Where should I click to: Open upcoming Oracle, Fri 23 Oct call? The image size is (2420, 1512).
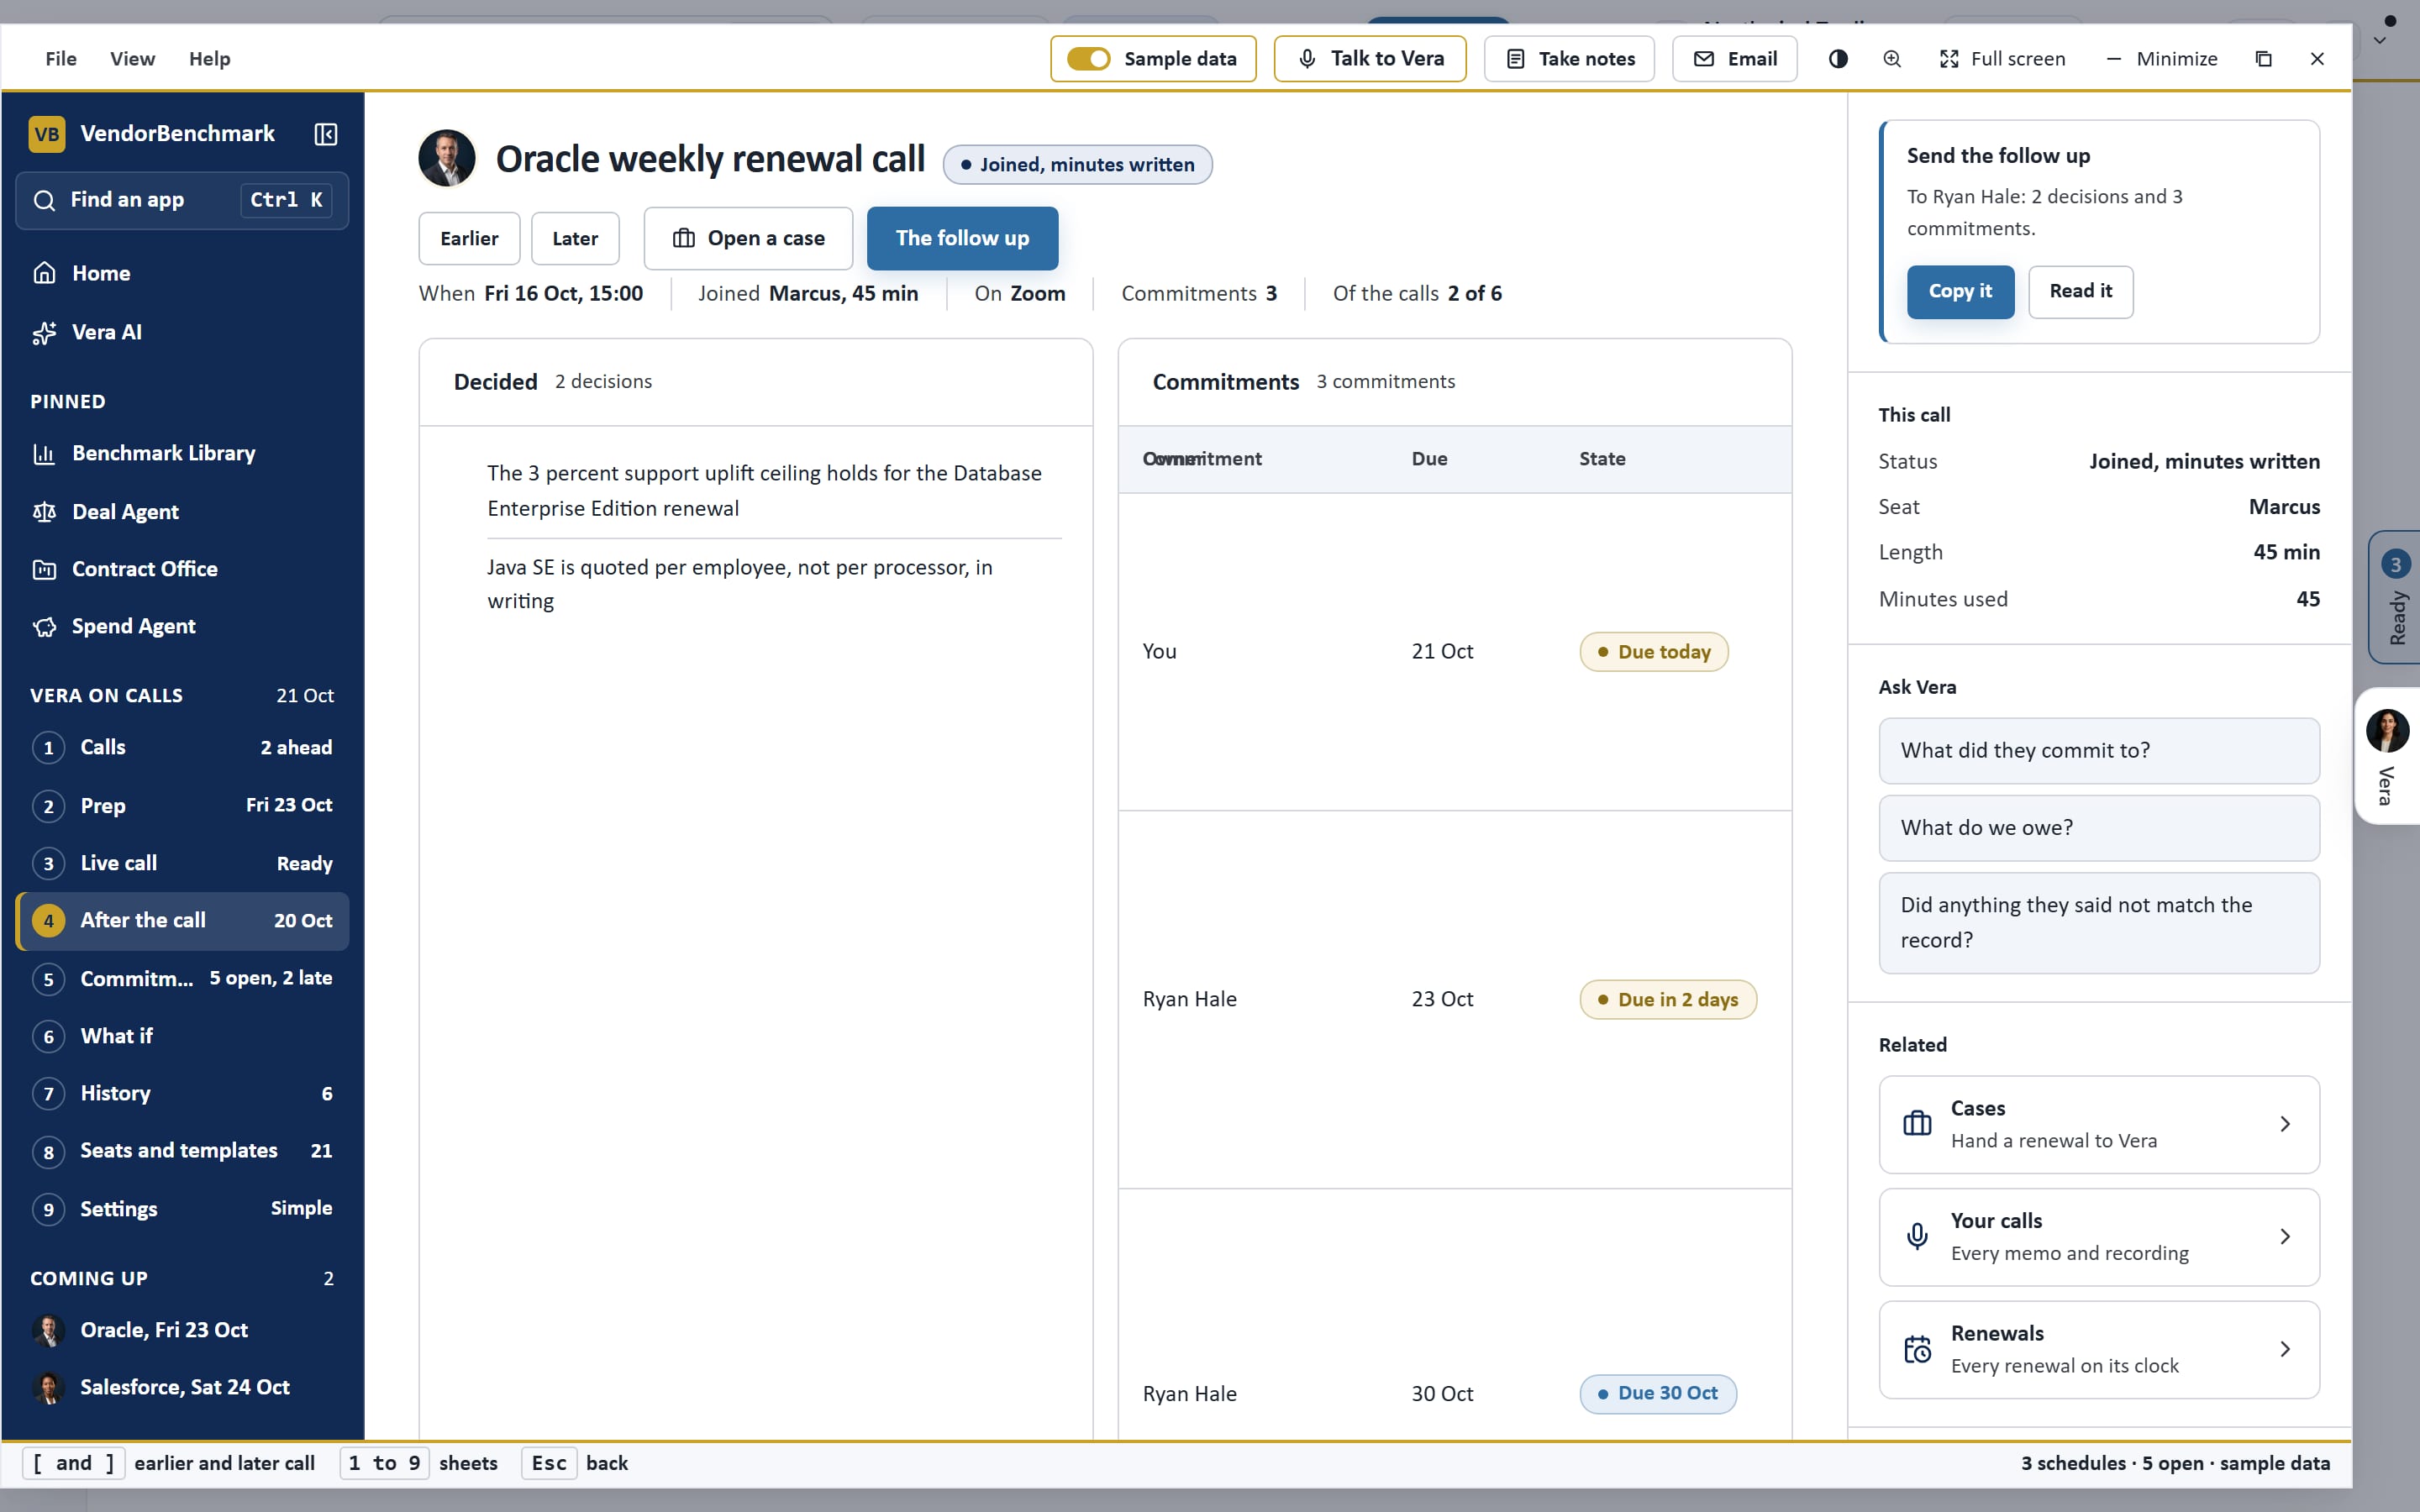(x=182, y=1330)
